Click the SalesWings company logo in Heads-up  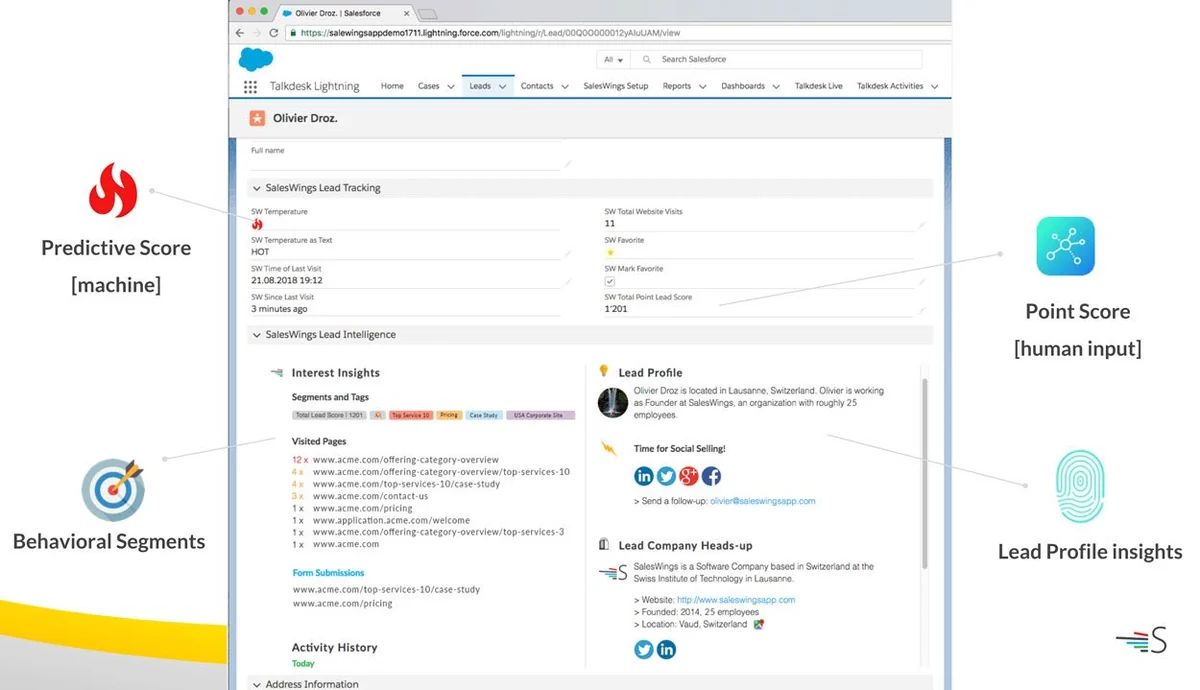pos(613,573)
